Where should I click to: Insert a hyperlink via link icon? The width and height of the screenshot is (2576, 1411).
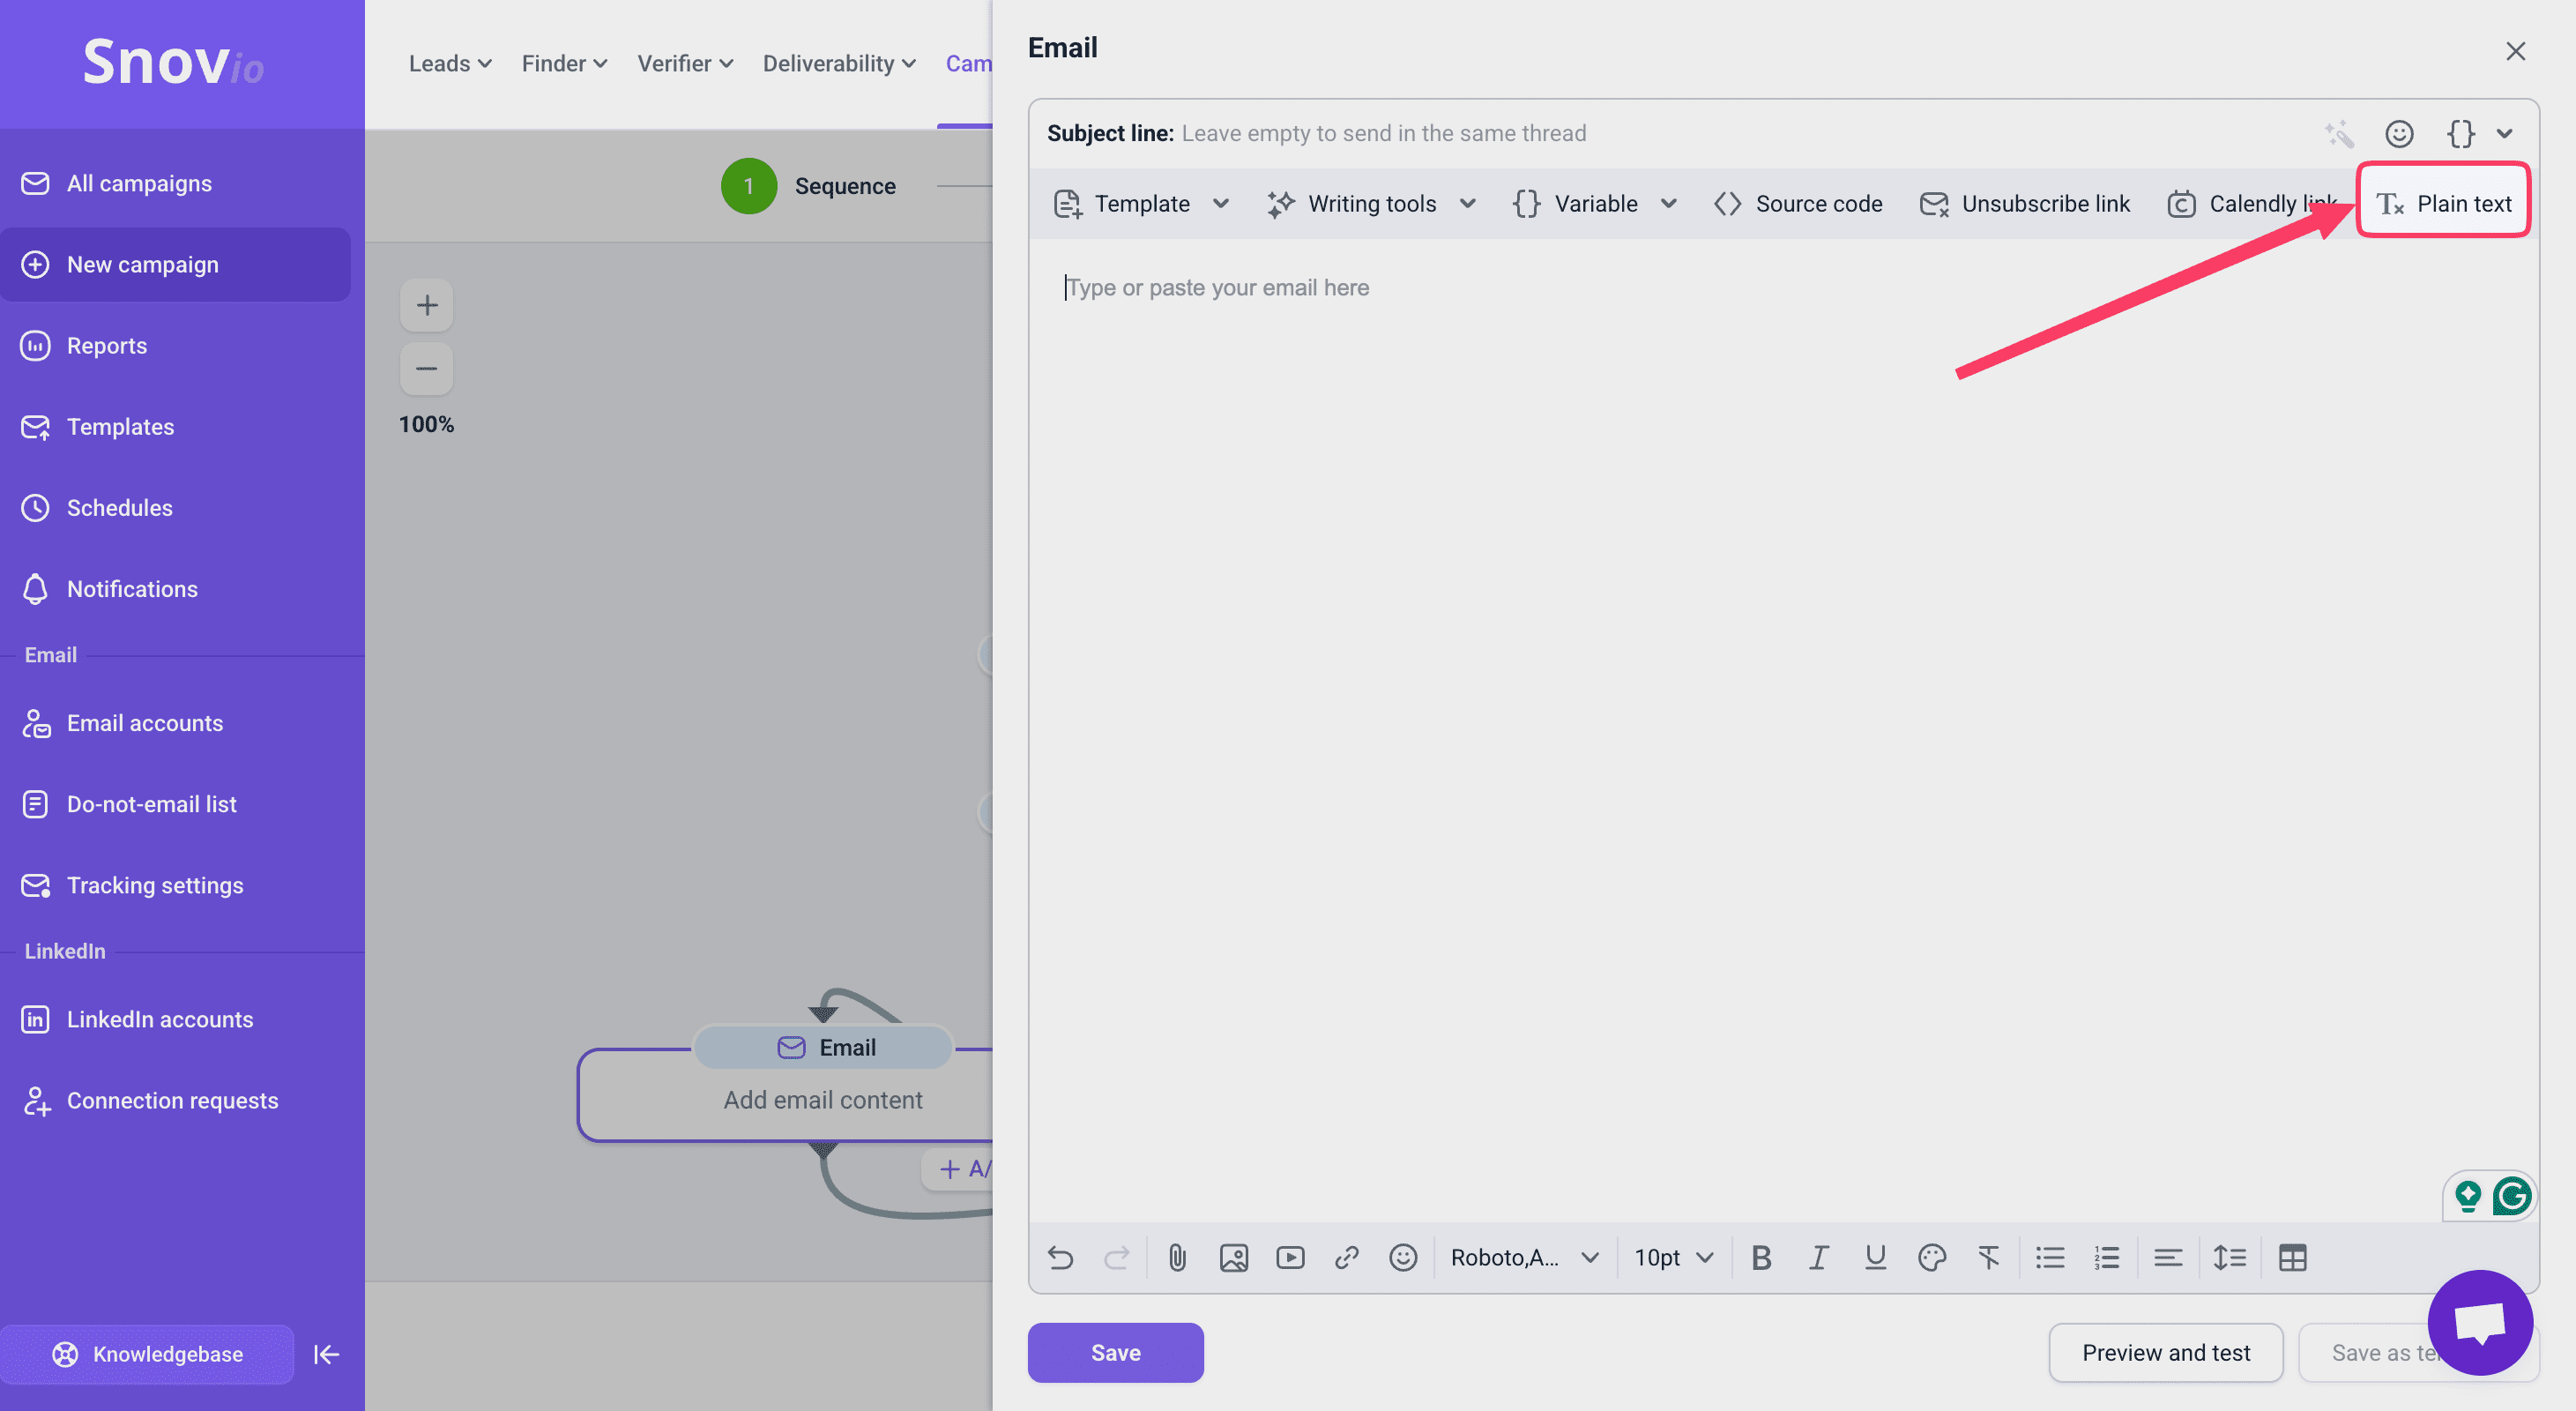point(1346,1257)
